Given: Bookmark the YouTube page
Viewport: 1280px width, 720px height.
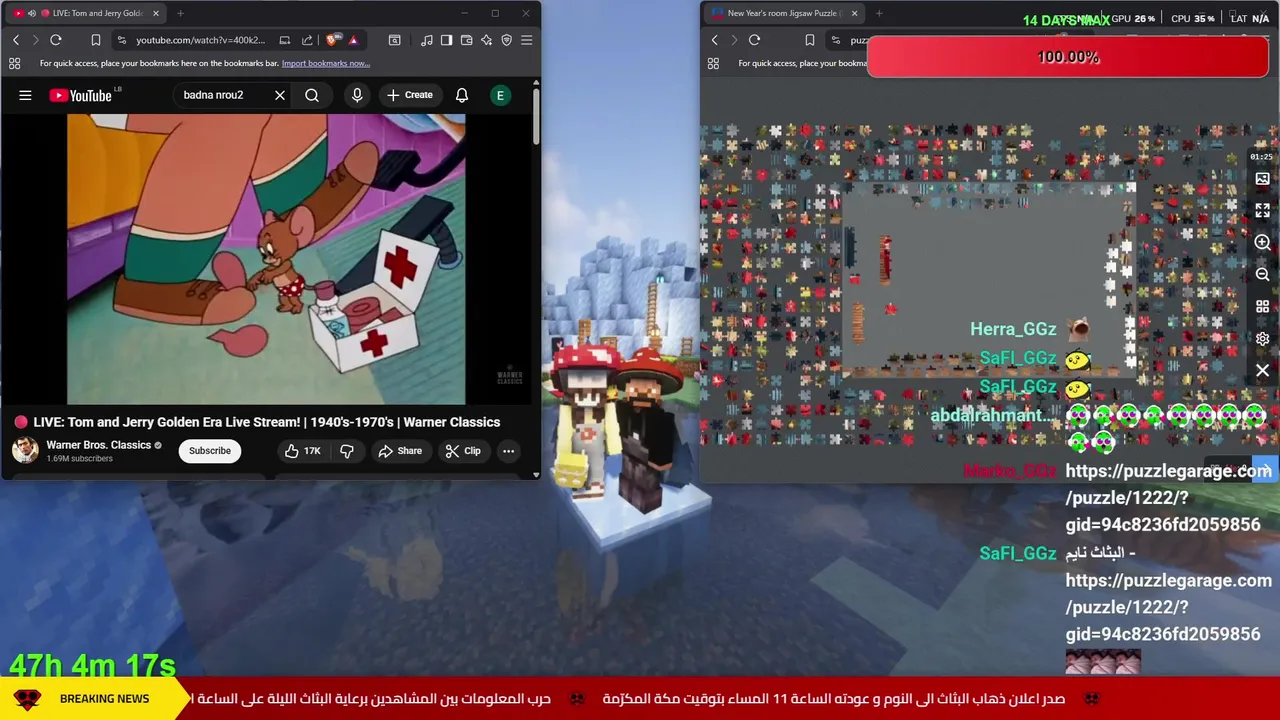Looking at the screenshot, I should tap(96, 40).
